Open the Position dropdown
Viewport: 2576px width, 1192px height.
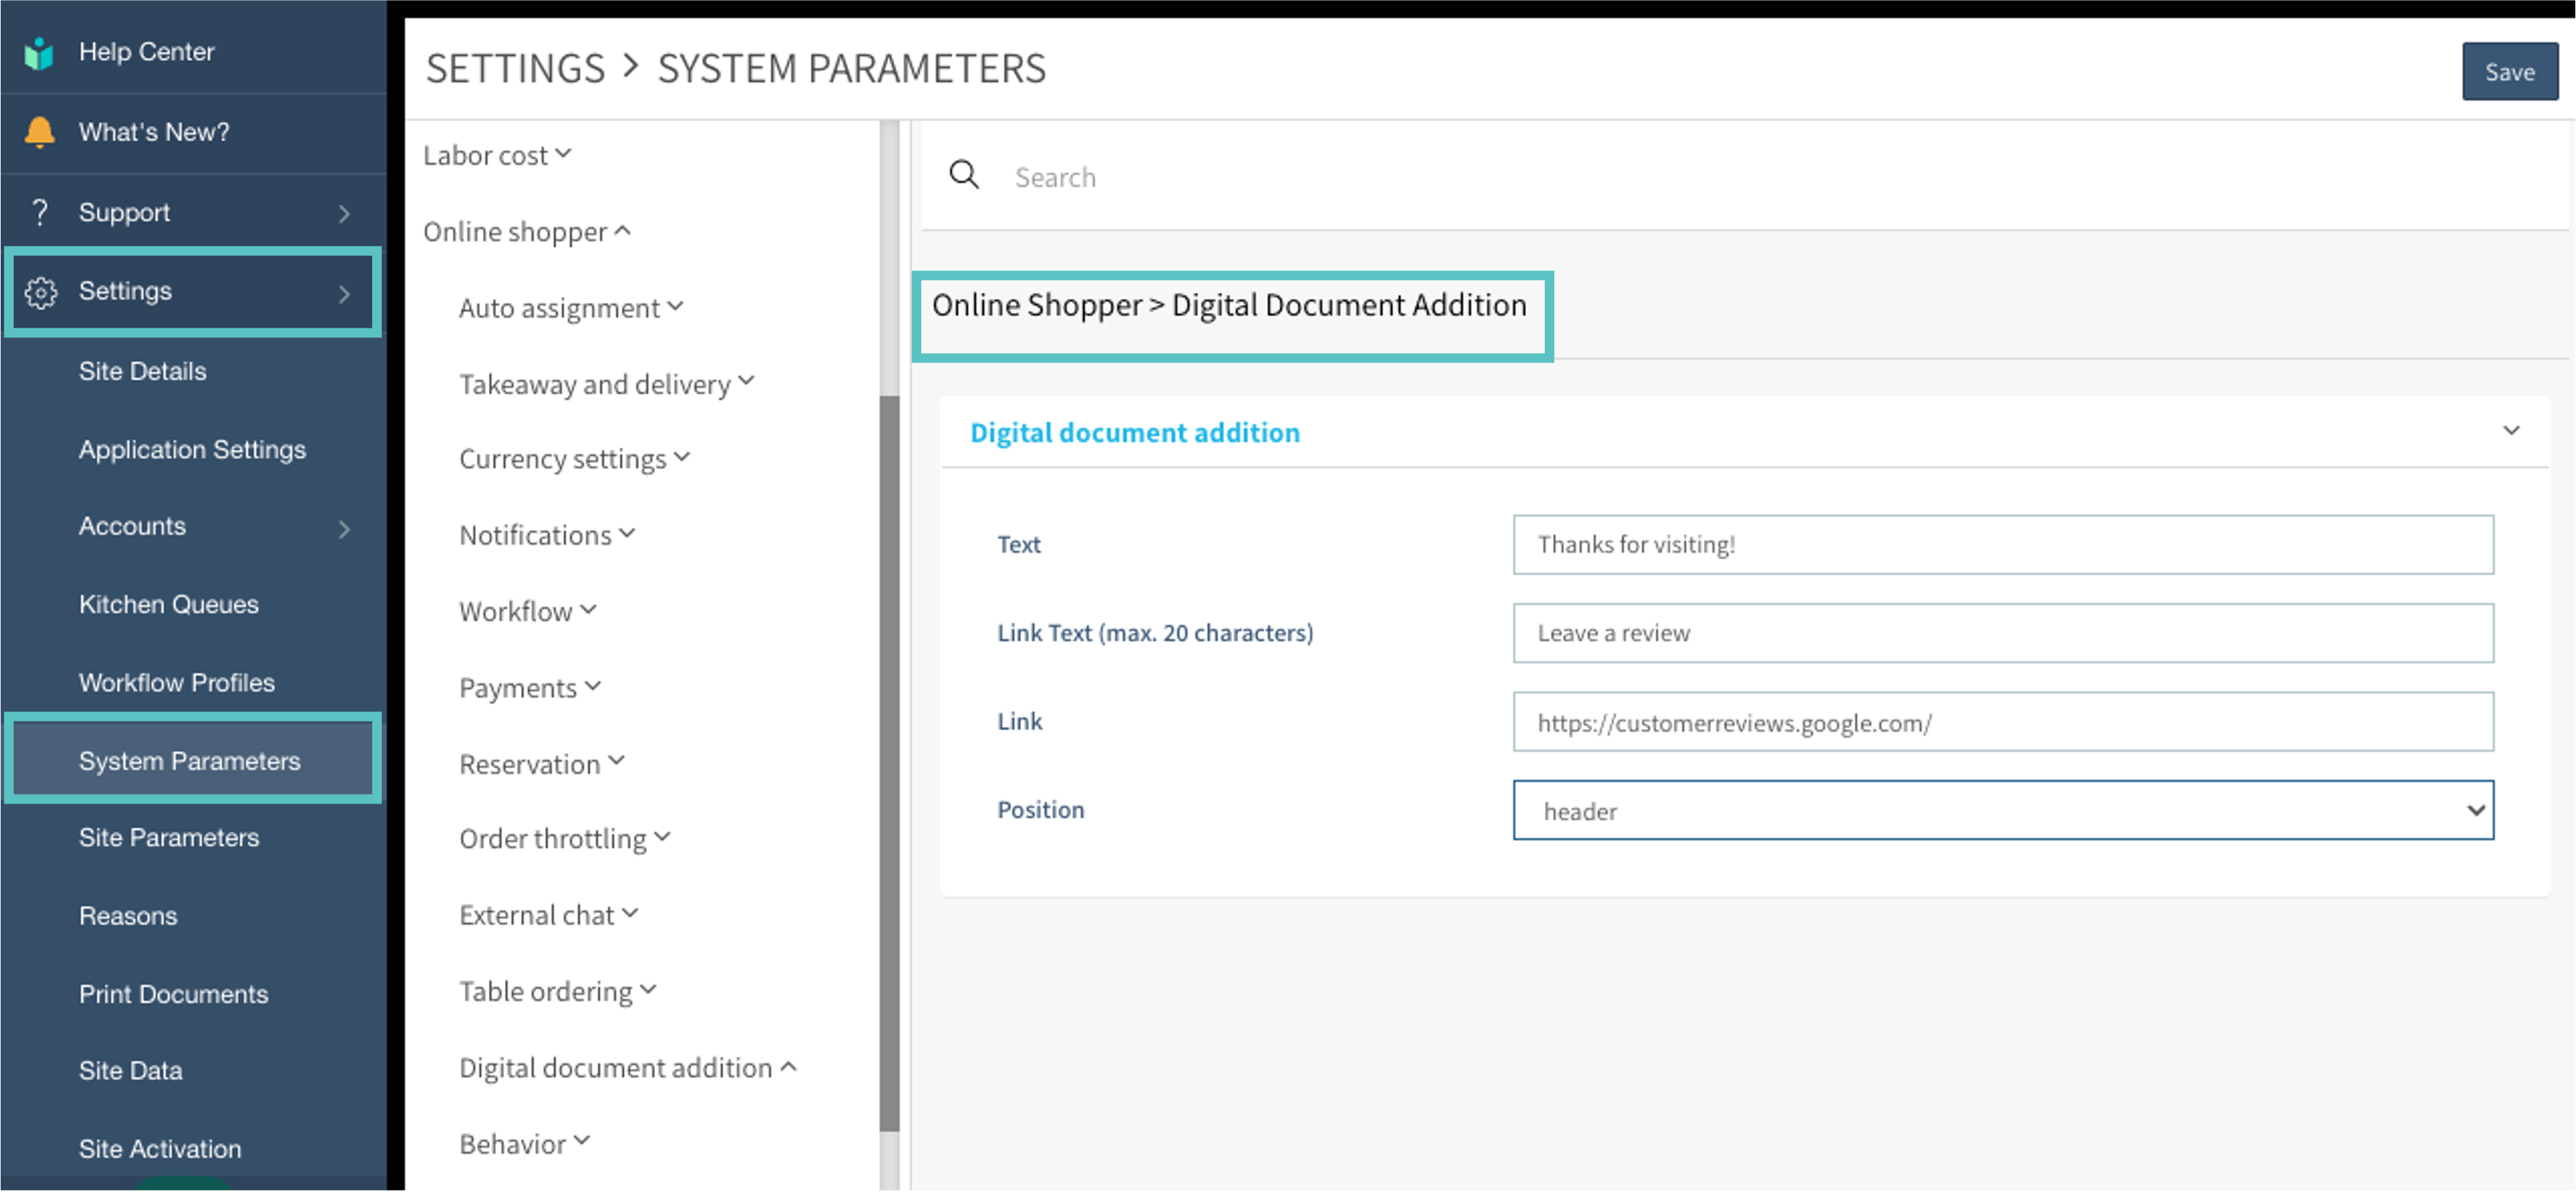point(2002,810)
